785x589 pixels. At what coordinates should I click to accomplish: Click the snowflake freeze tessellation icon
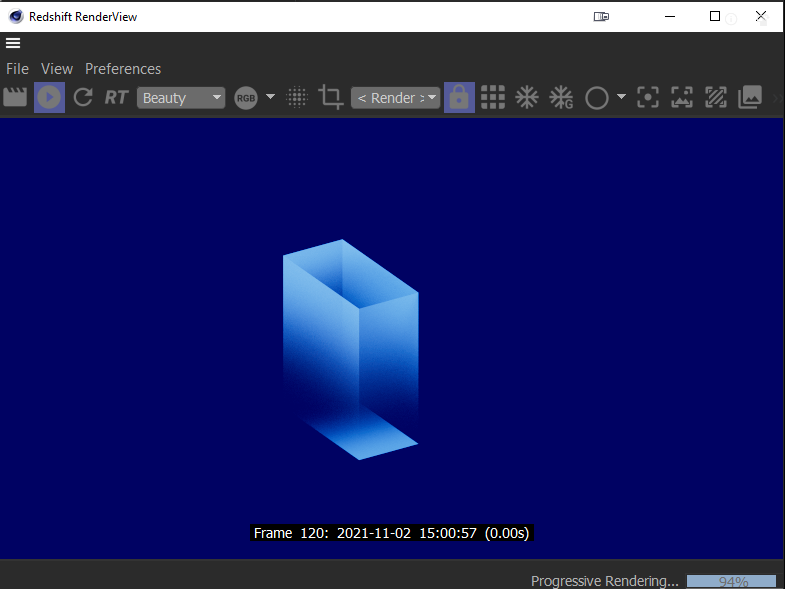pos(527,97)
